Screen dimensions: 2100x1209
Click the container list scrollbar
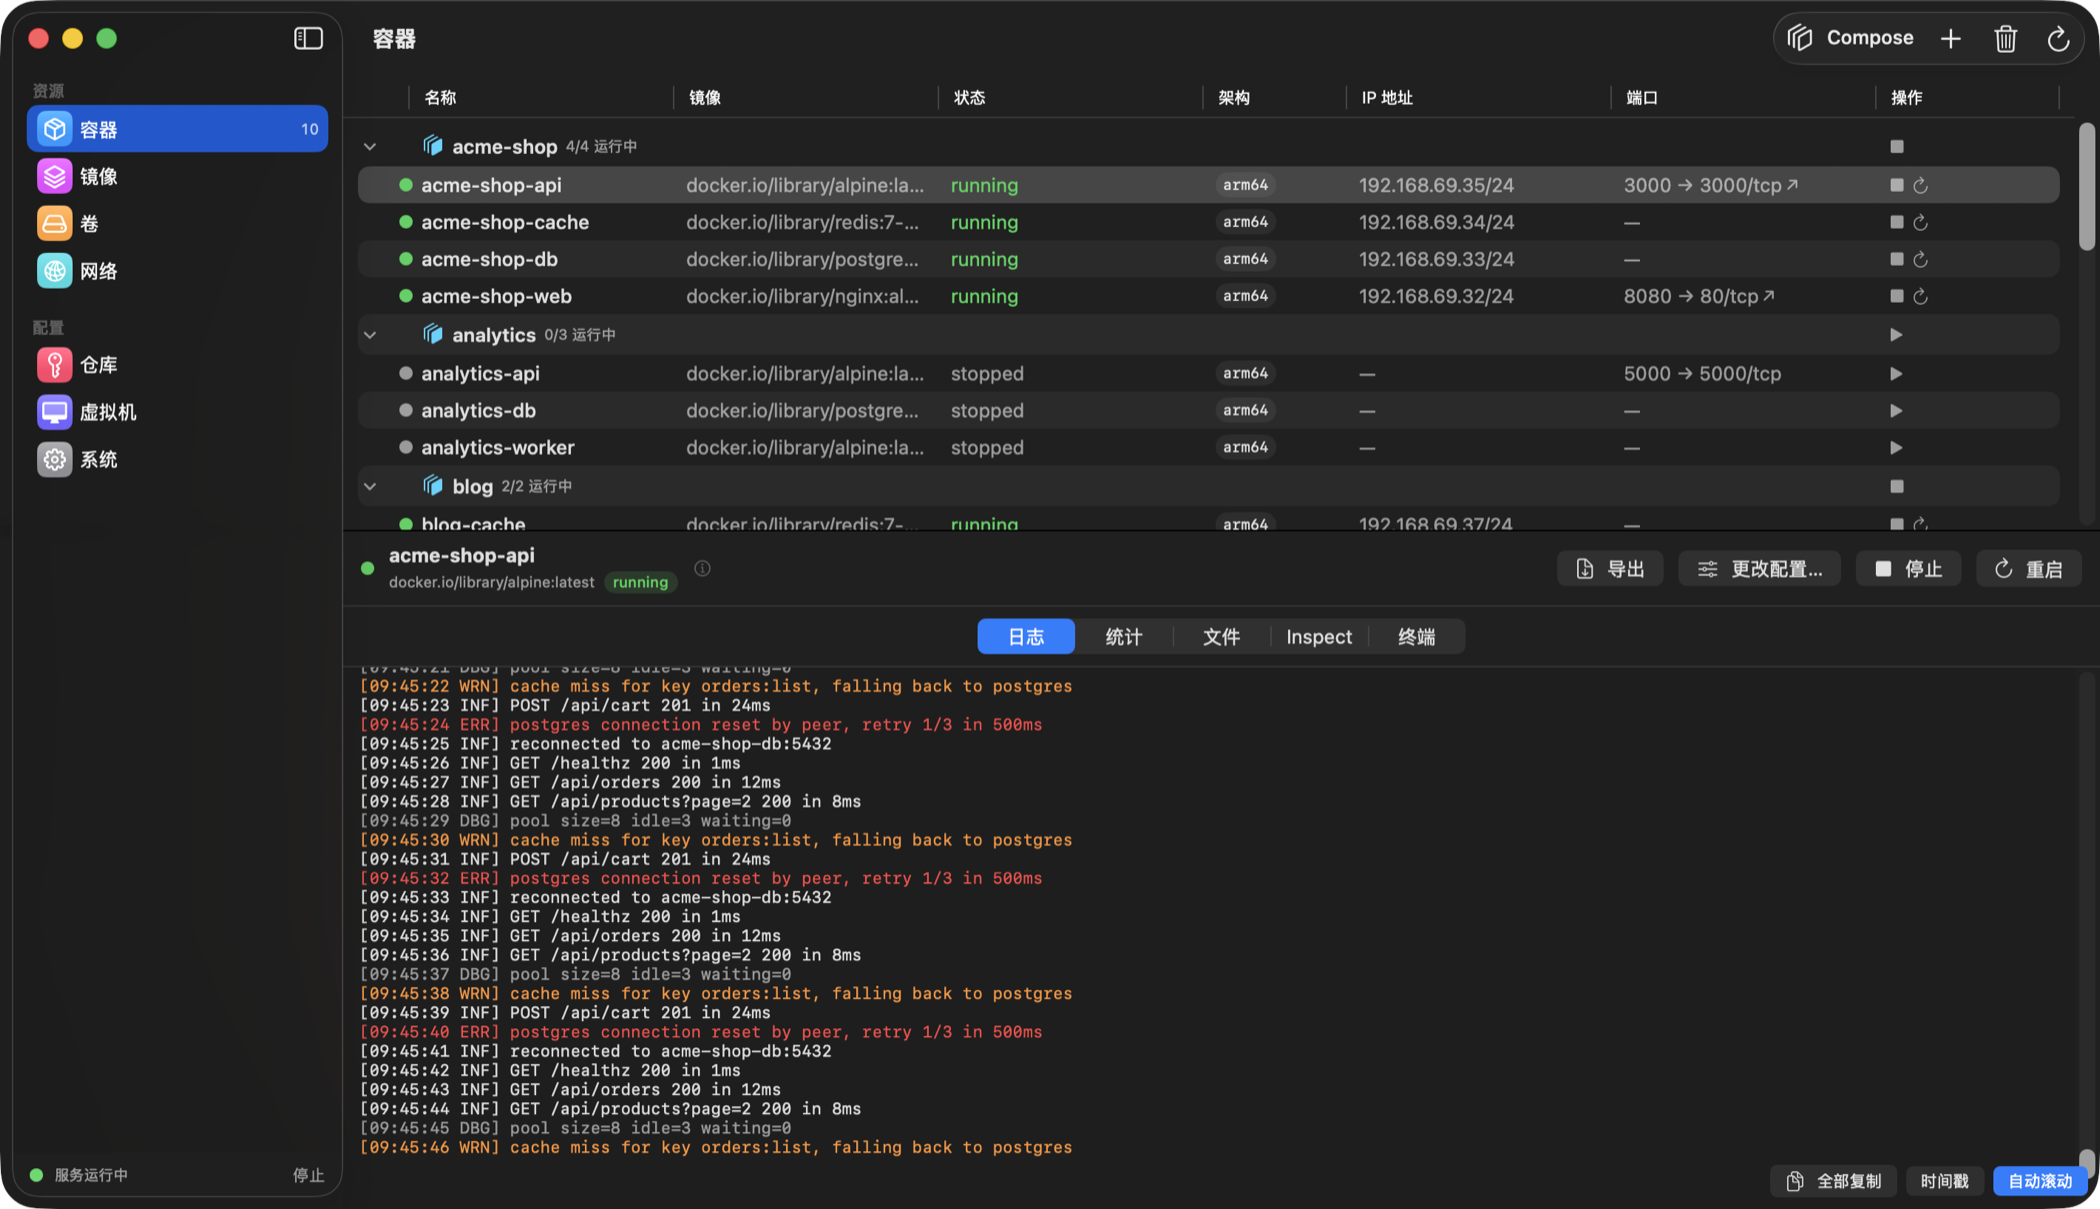2086,187
